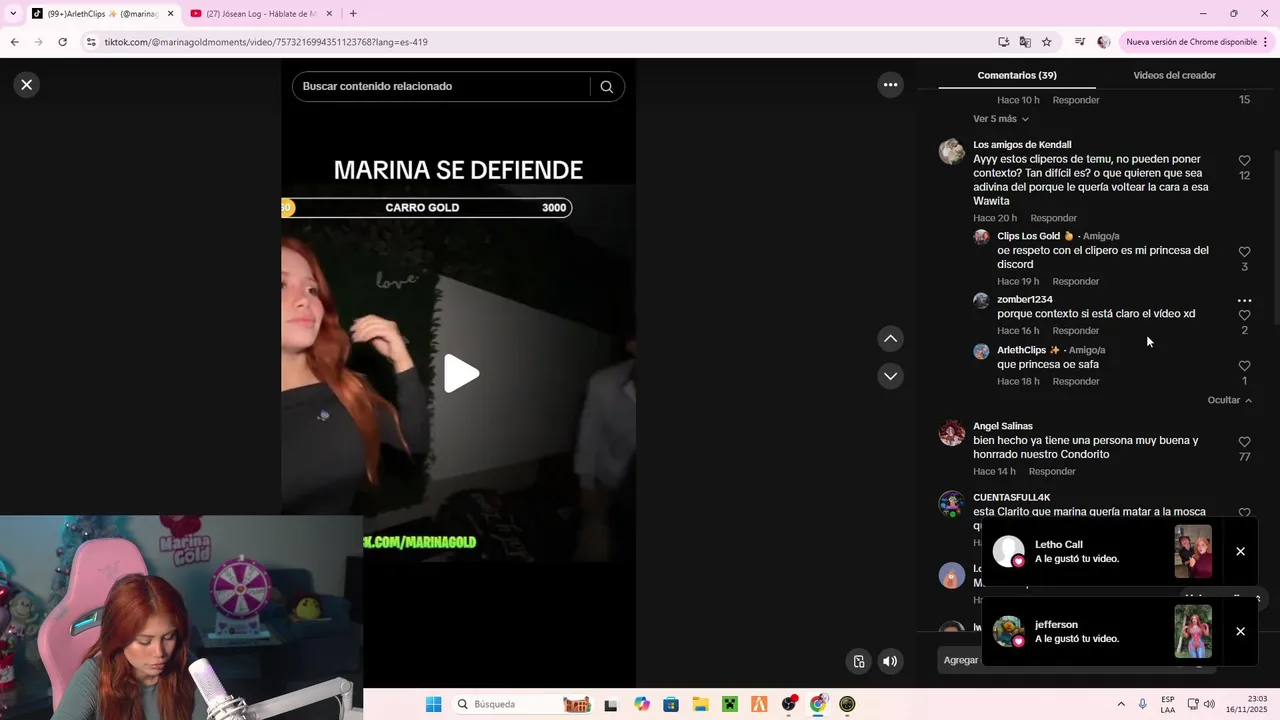This screenshot has width=1280, height=720.
Task: Click the translate page icon
Action: [1025, 42]
